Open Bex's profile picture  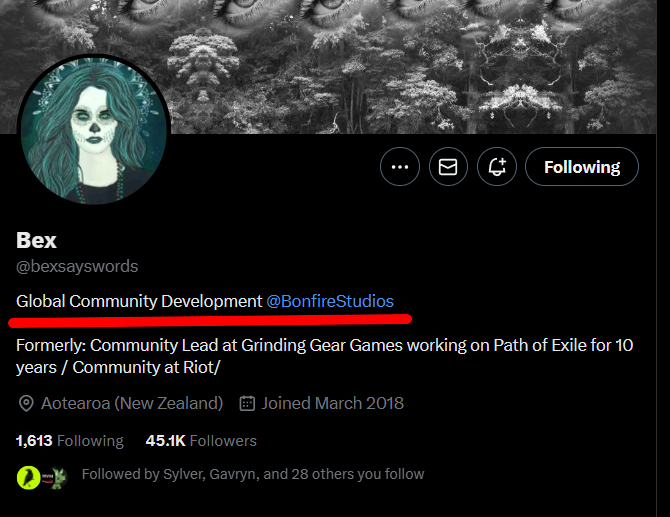coord(95,129)
